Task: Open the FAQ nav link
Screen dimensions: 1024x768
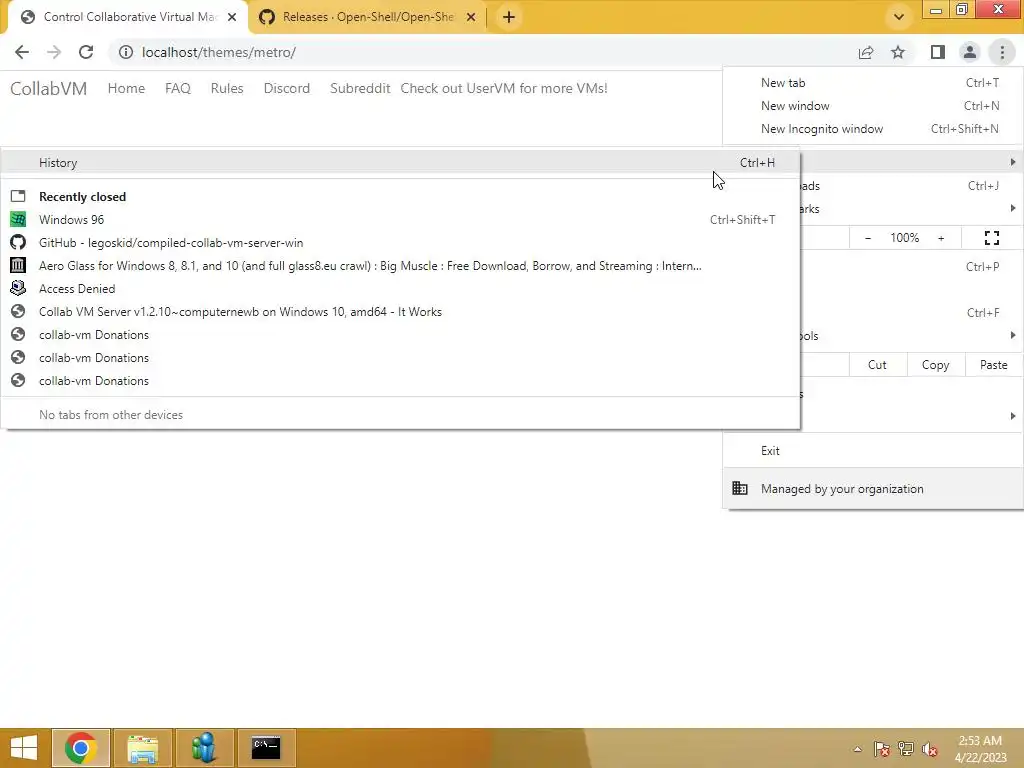Action: tap(178, 88)
